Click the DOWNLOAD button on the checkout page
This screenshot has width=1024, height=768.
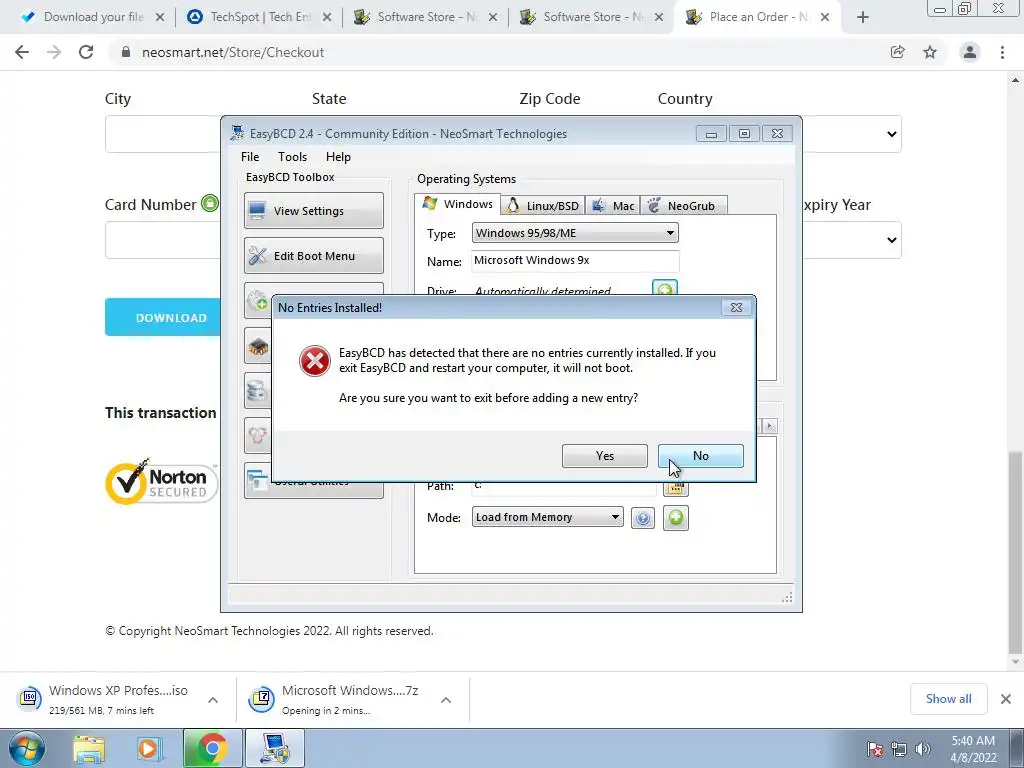pyautogui.click(x=163, y=317)
